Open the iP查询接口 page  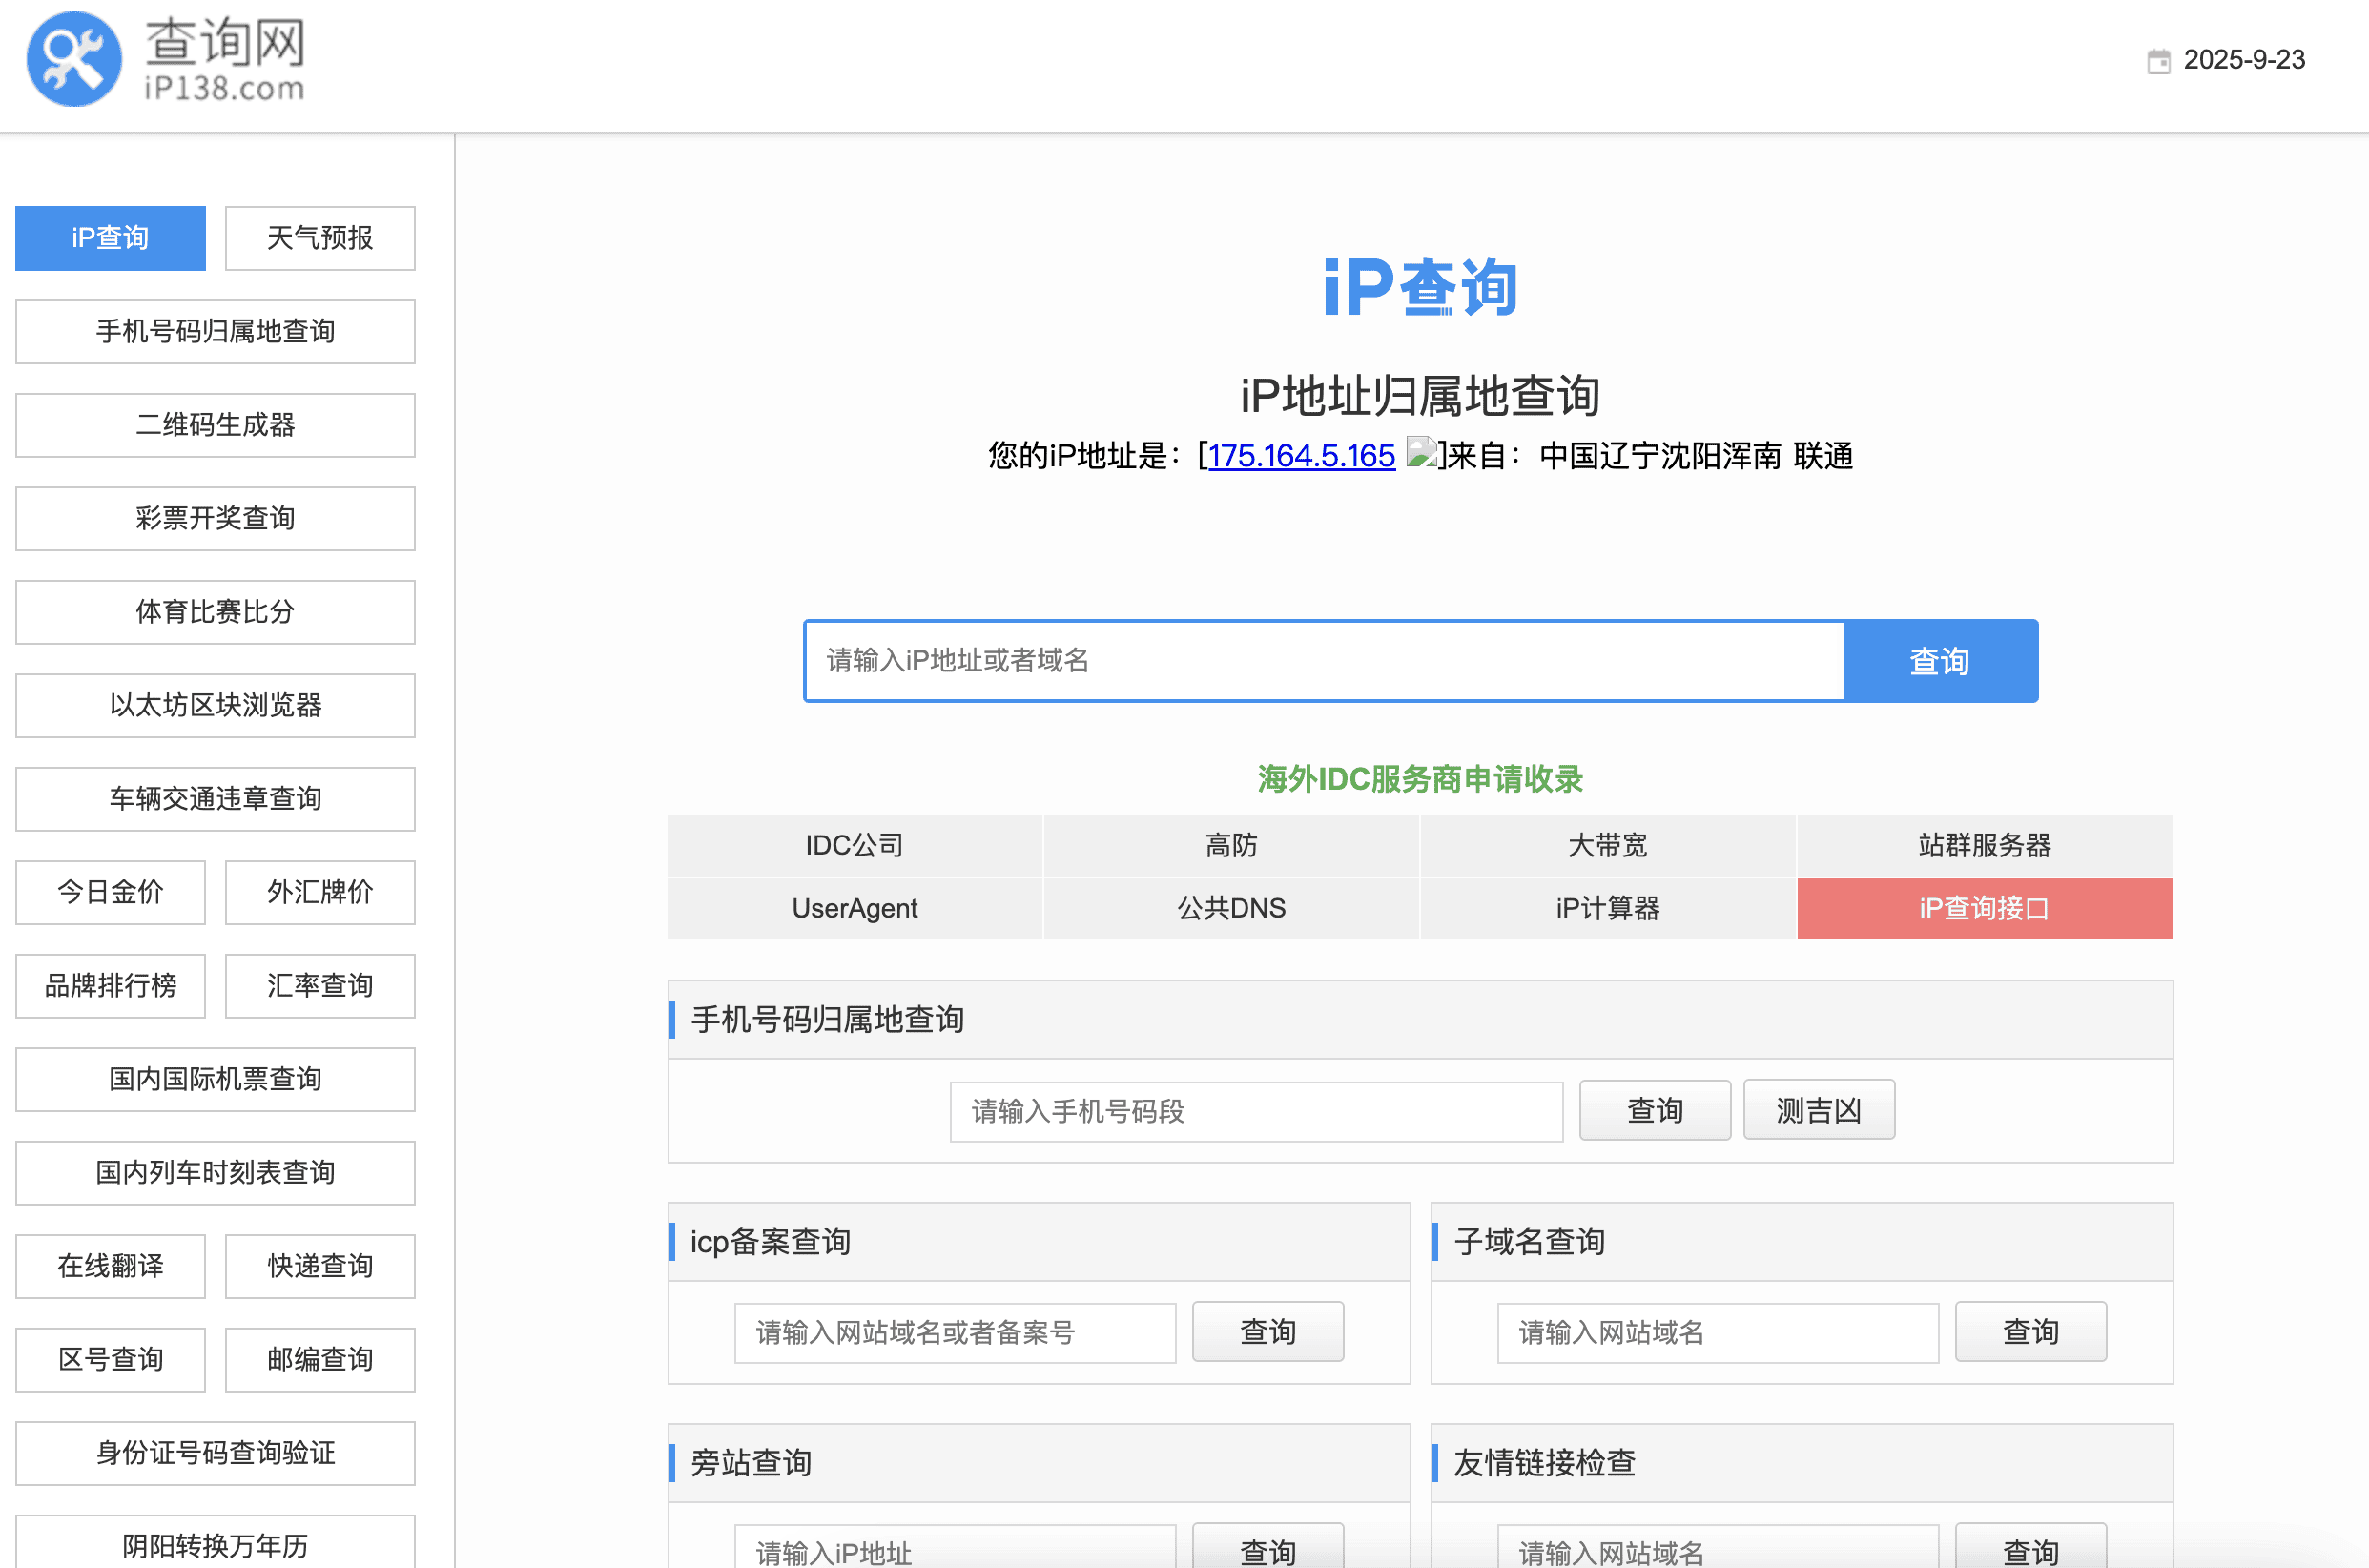tap(1983, 908)
